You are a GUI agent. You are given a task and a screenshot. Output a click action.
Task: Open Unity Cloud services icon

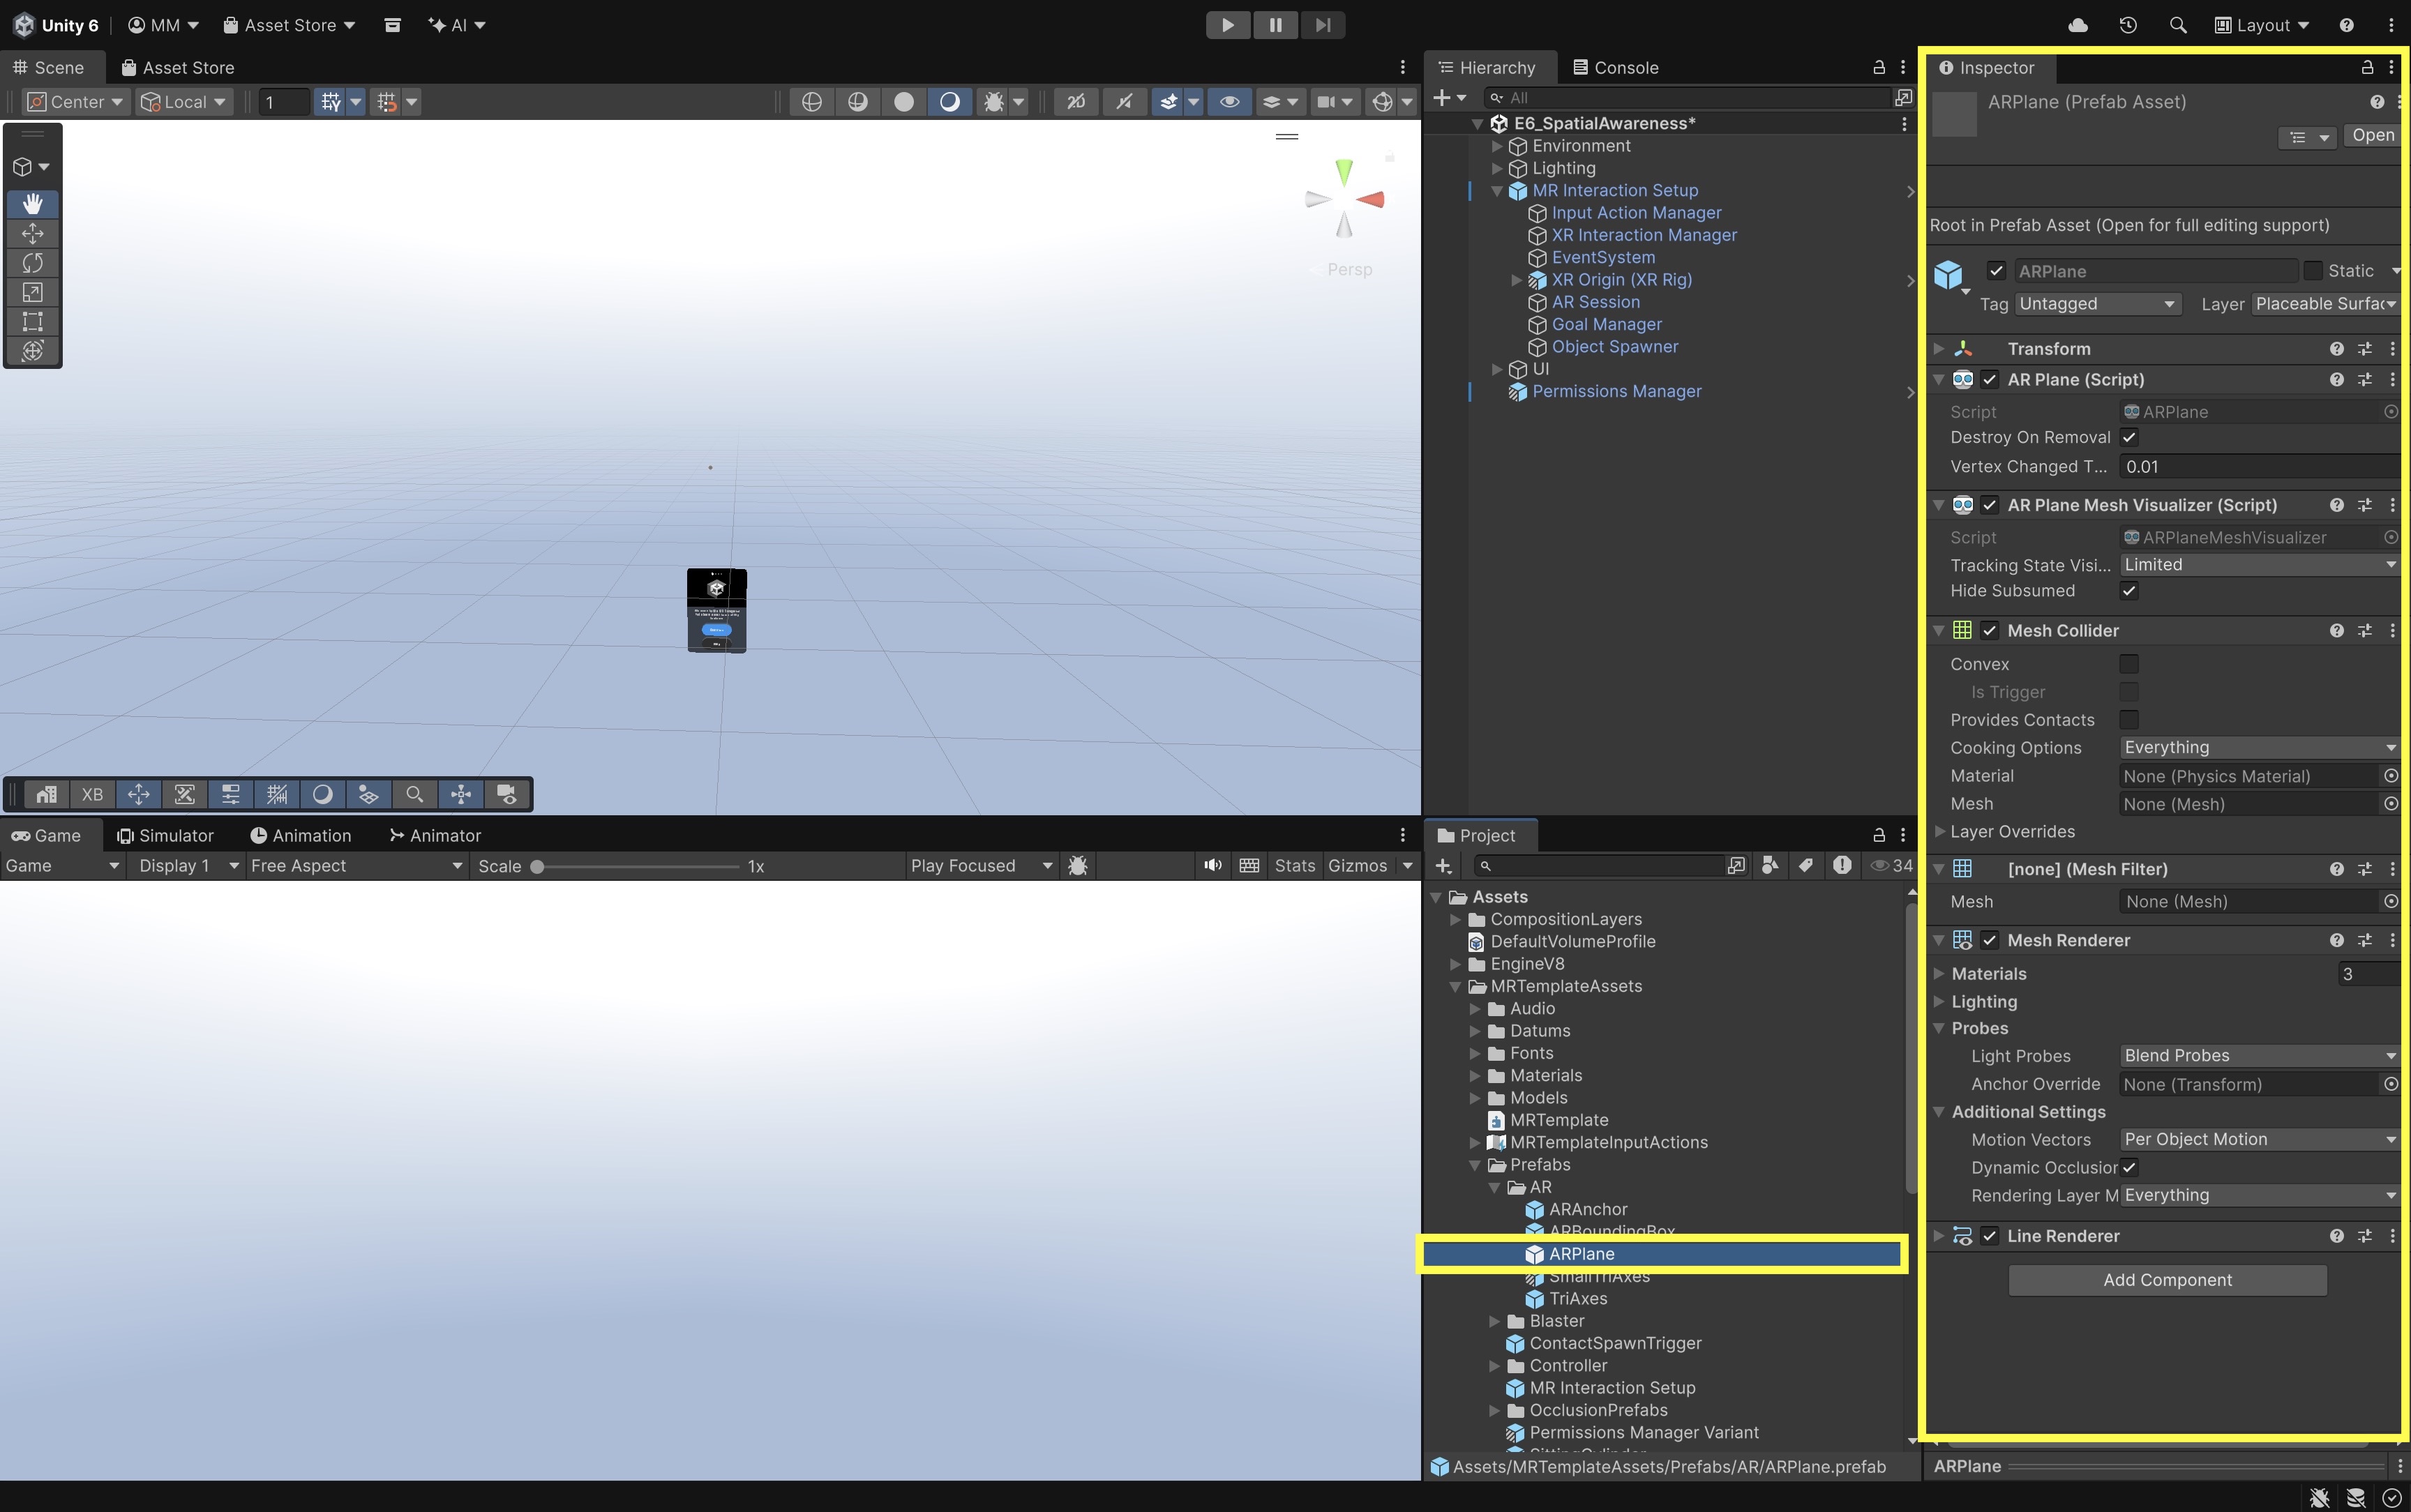(x=2078, y=25)
